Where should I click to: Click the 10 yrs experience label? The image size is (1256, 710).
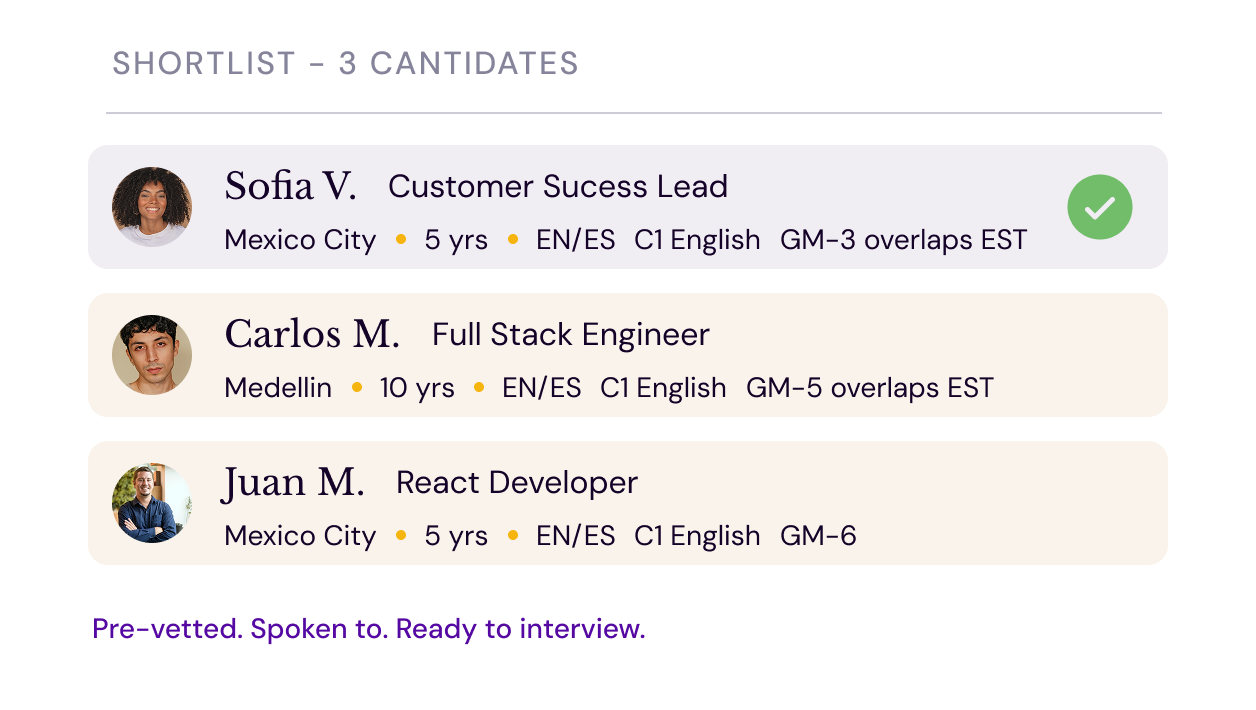(417, 388)
